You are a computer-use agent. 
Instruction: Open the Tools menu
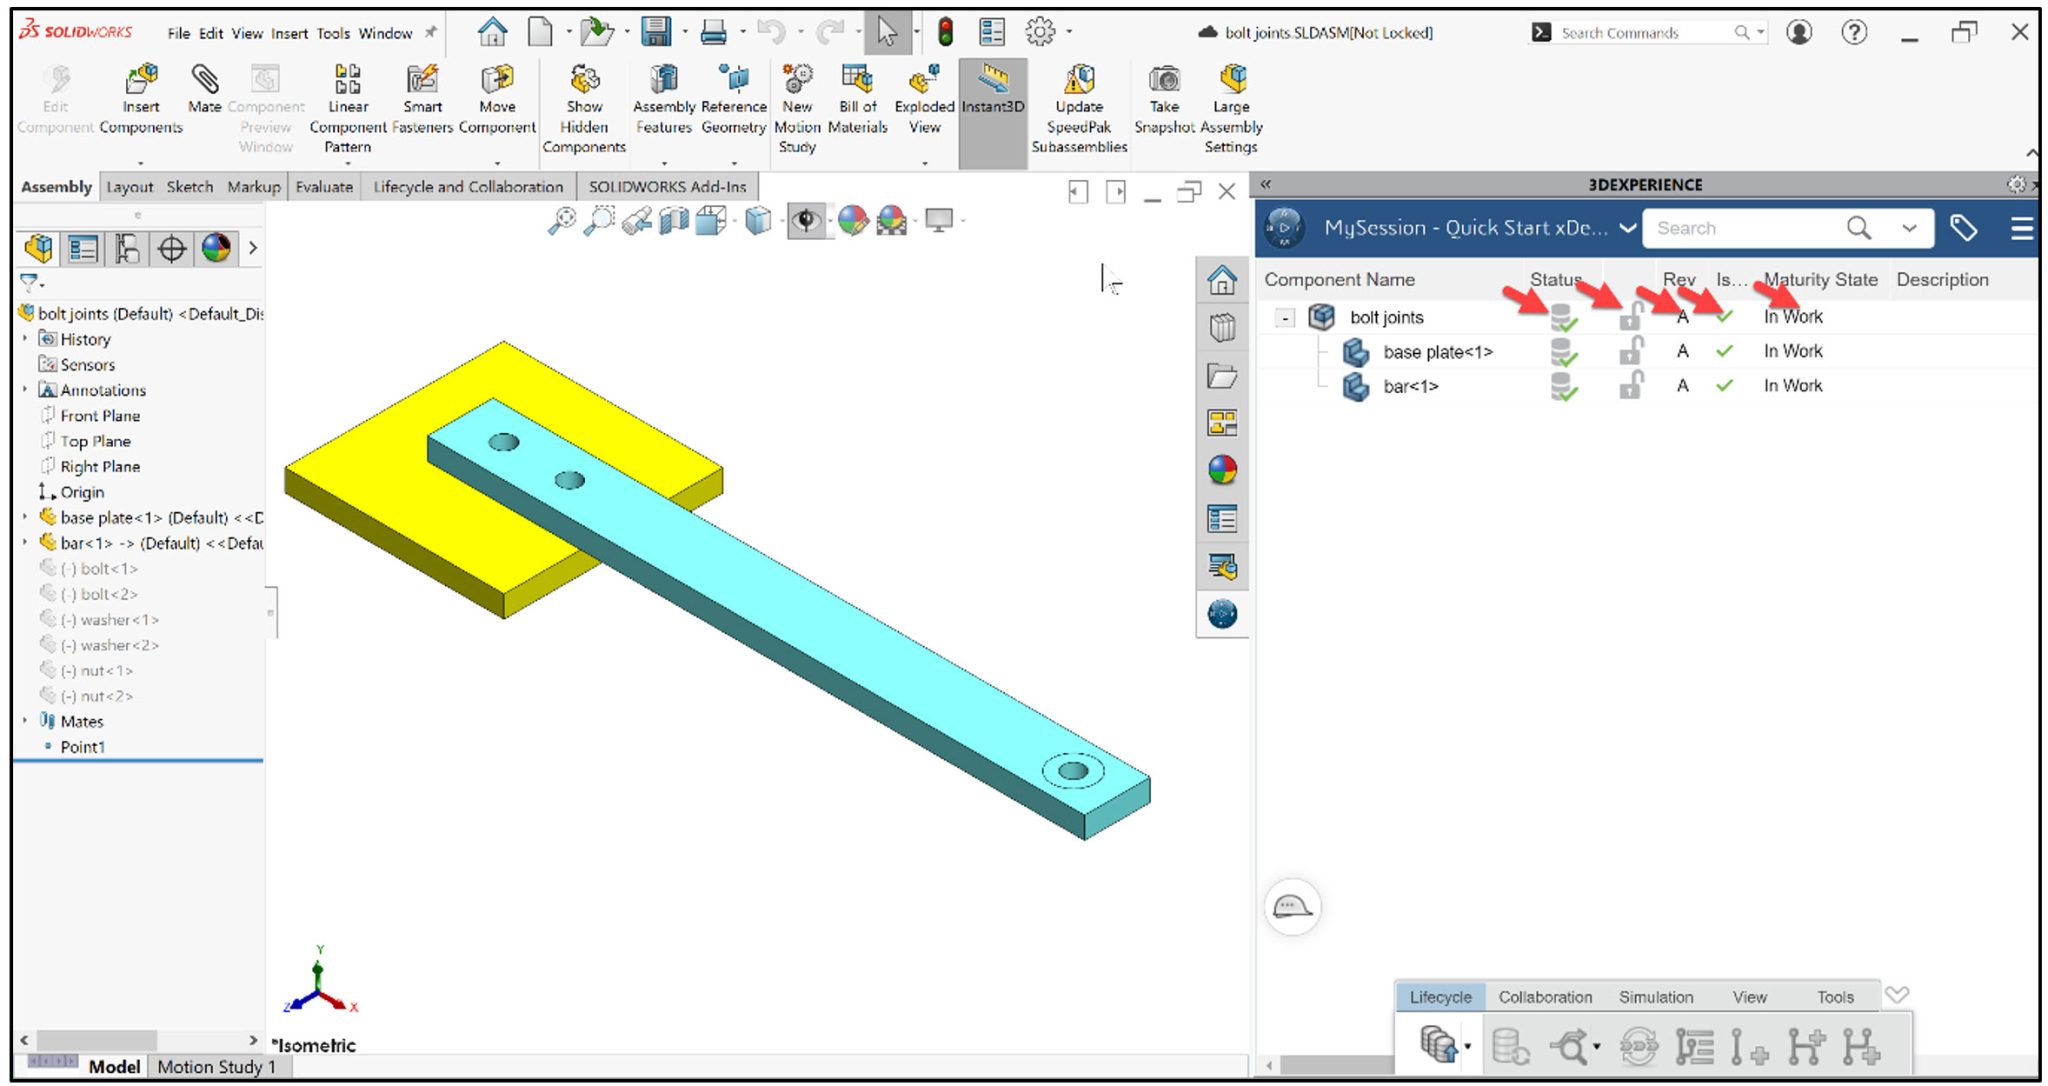pyautogui.click(x=332, y=33)
